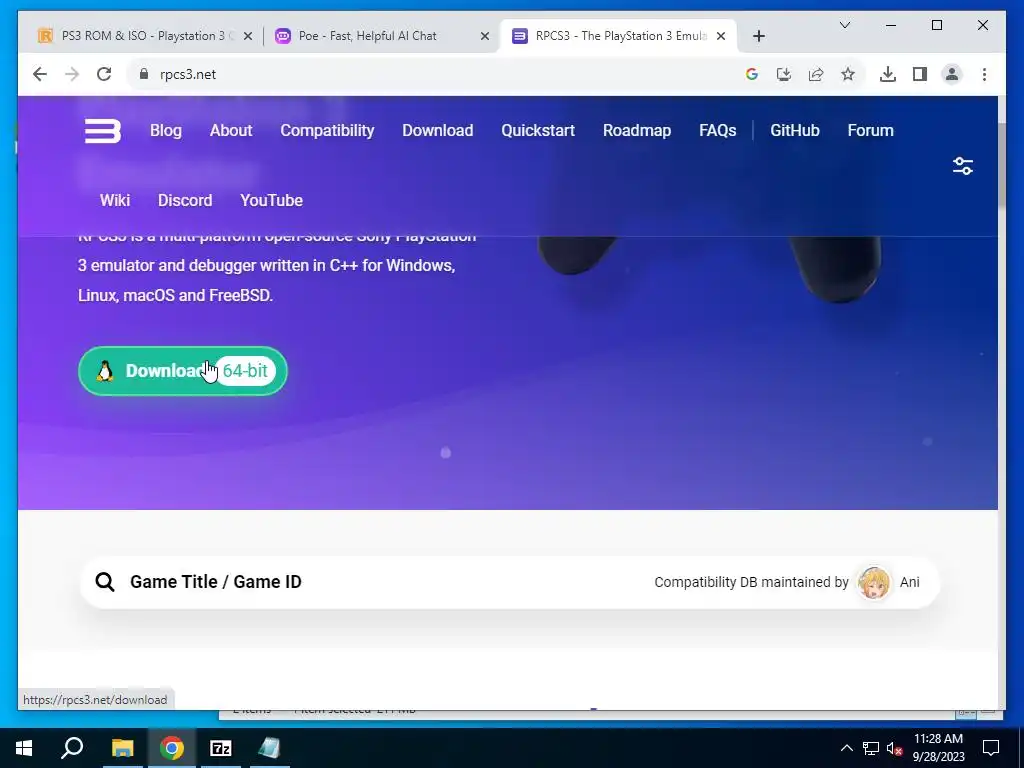Image resolution: width=1024 pixels, height=768 pixels.
Task: Close the Poe tab
Action: (485, 37)
